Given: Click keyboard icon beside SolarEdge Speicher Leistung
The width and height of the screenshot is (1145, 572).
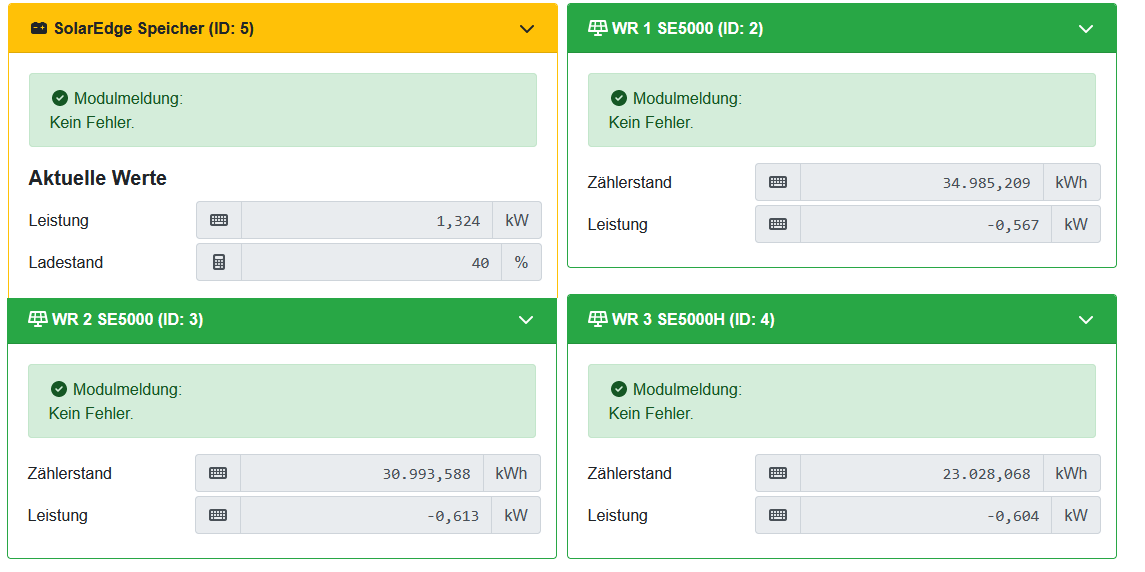Looking at the screenshot, I should point(219,220).
